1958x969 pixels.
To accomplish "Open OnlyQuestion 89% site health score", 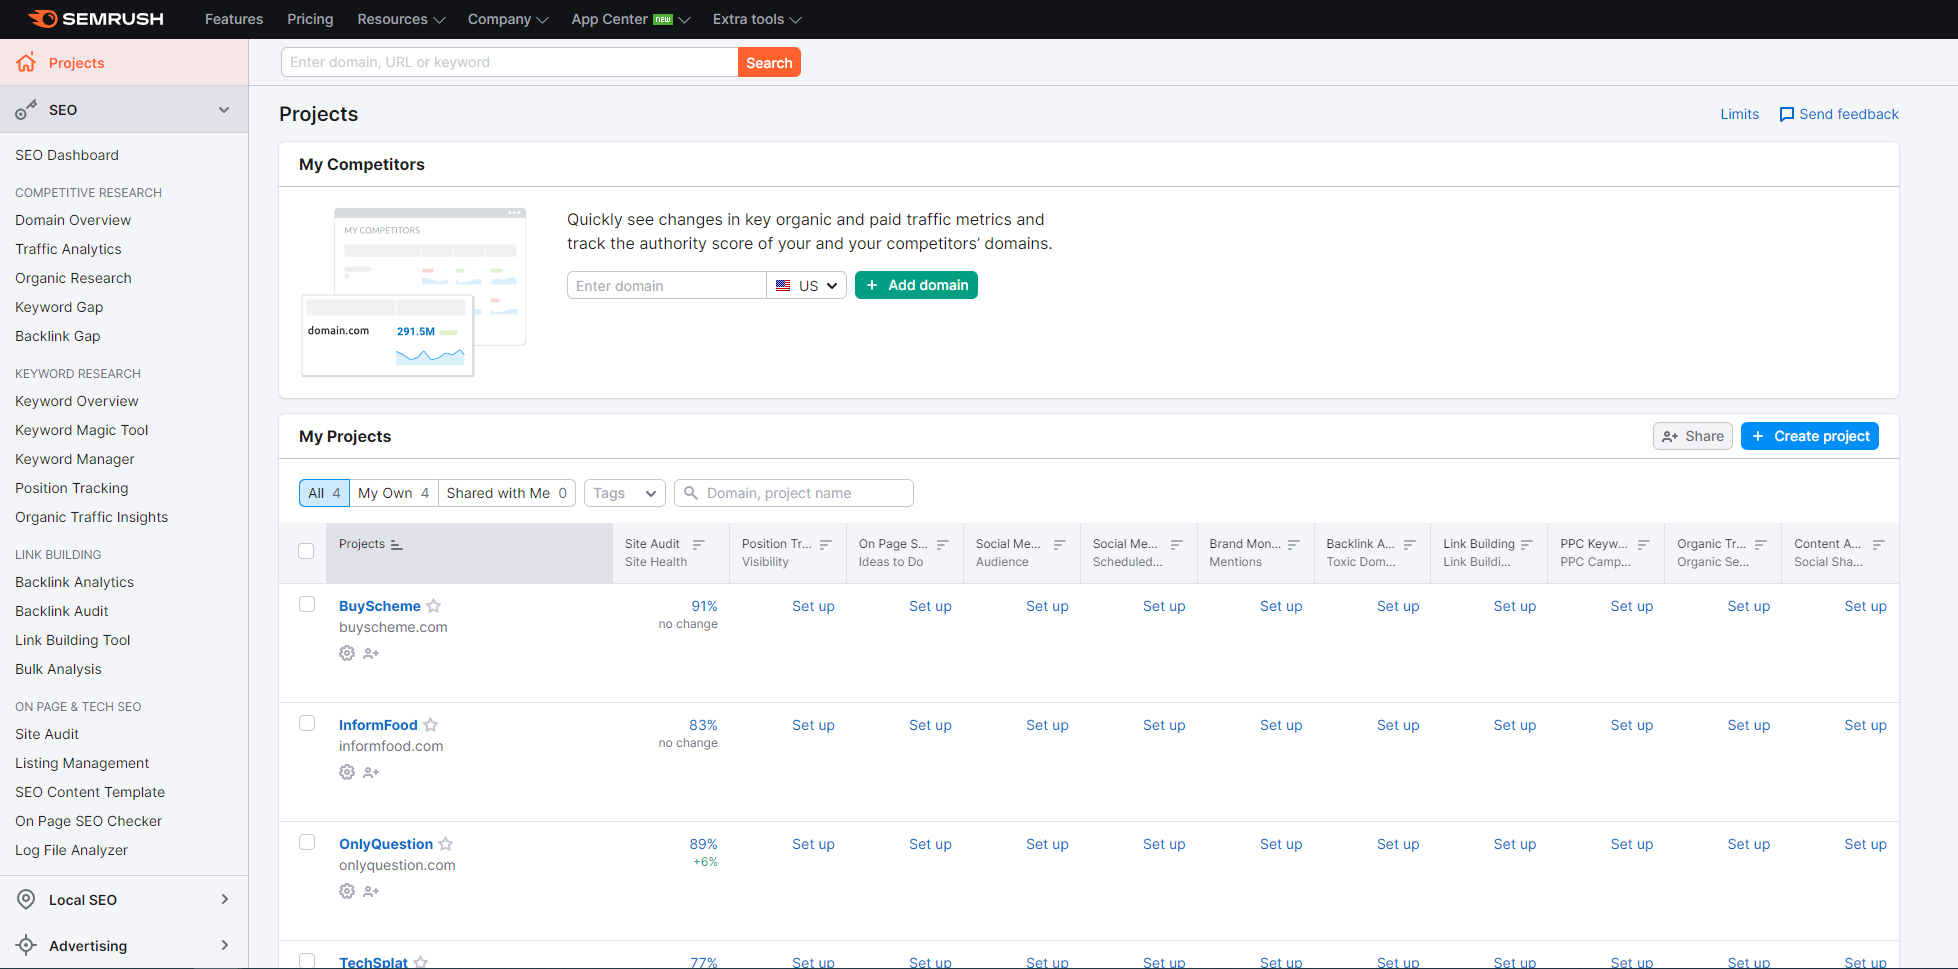I will [703, 844].
